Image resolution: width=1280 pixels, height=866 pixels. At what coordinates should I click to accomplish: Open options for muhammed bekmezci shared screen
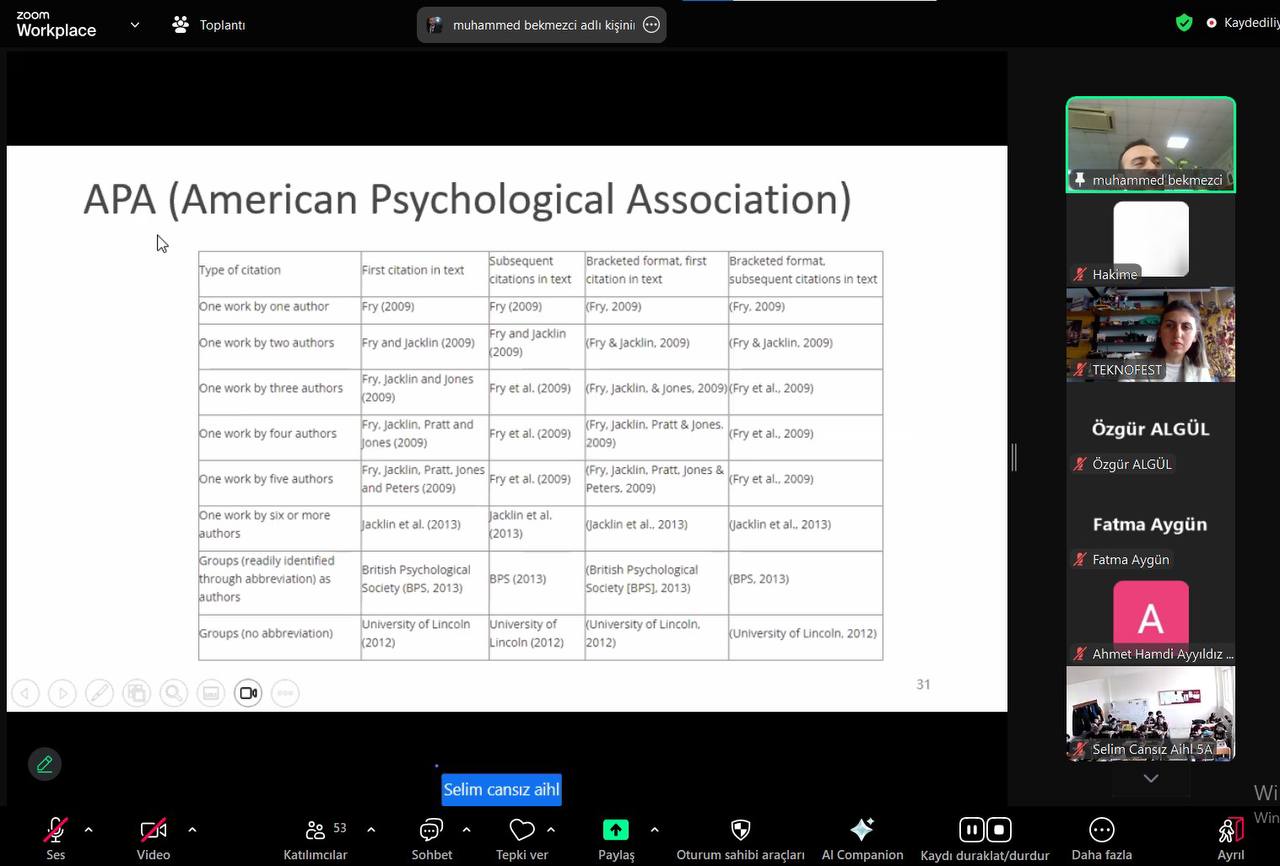[651, 25]
